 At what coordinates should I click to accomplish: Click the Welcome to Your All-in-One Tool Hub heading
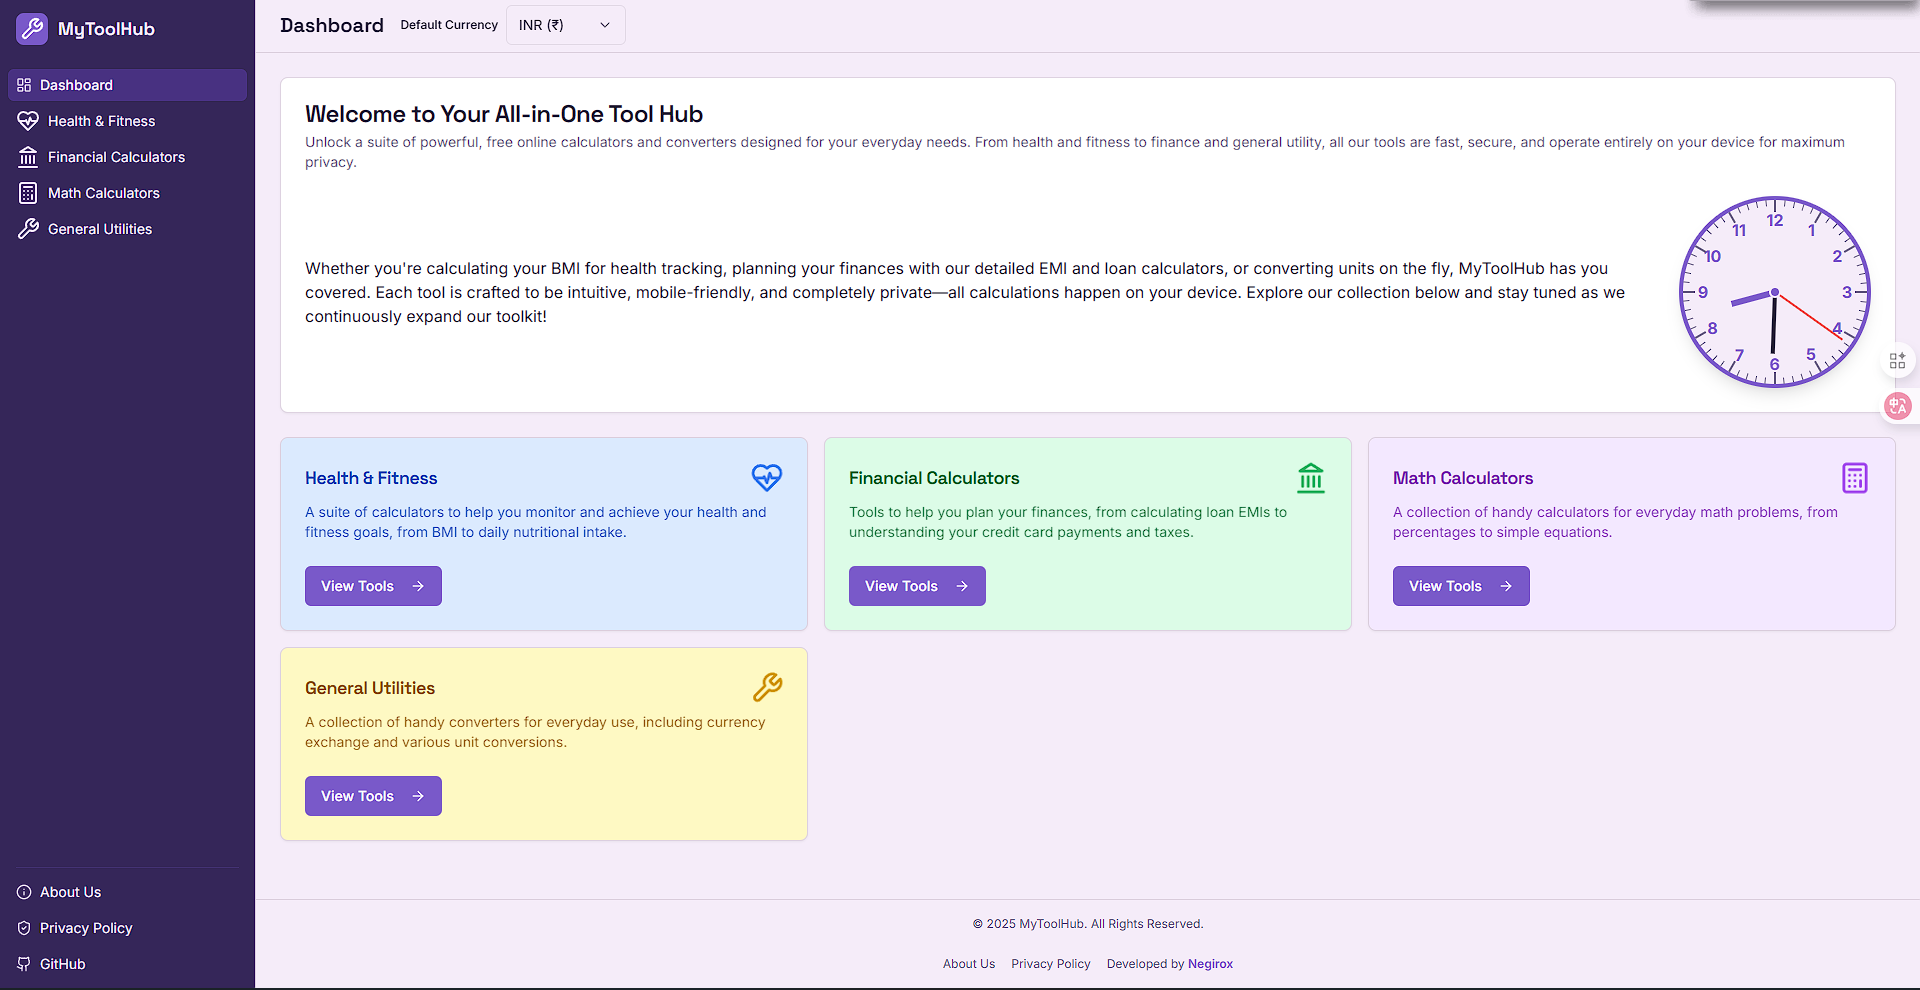pos(504,114)
